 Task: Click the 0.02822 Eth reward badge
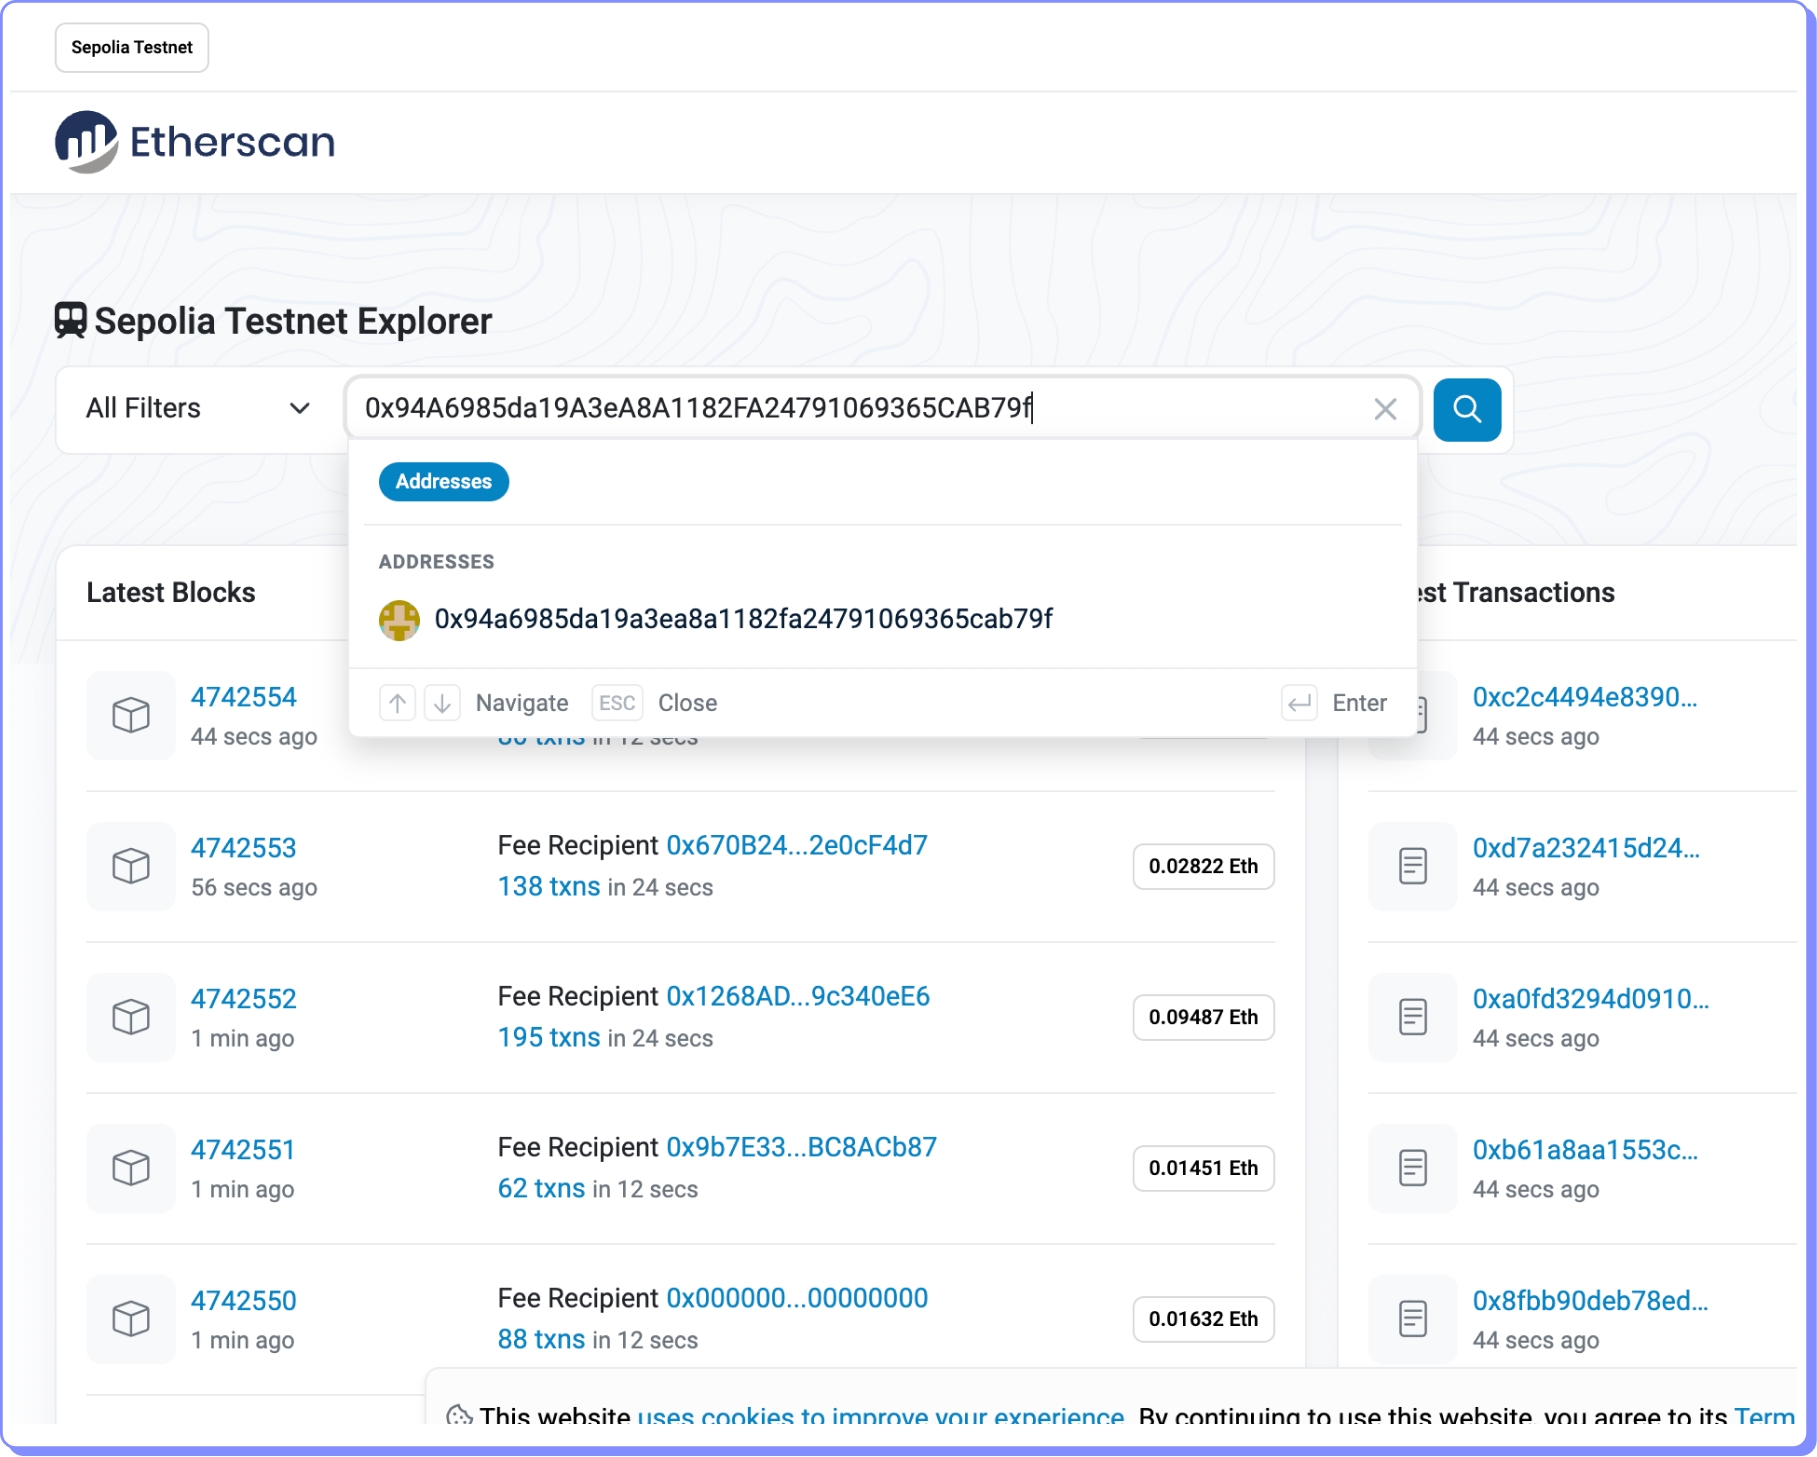(x=1203, y=866)
